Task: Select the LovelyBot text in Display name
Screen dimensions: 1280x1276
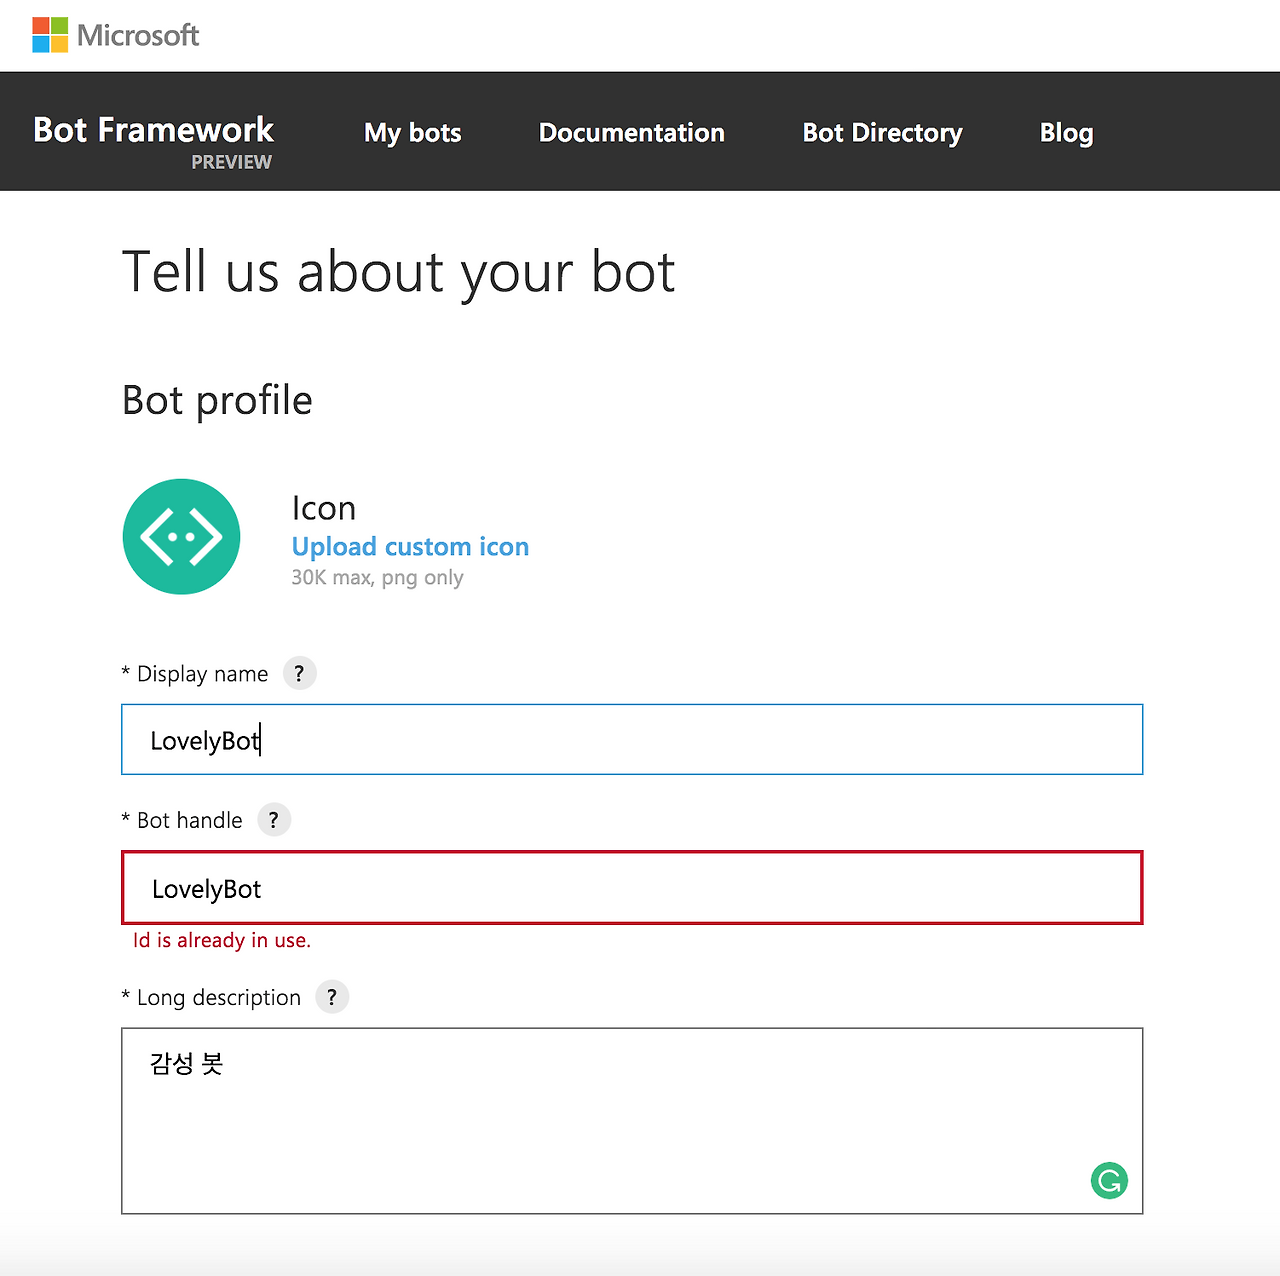Action: pyautogui.click(x=204, y=740)
